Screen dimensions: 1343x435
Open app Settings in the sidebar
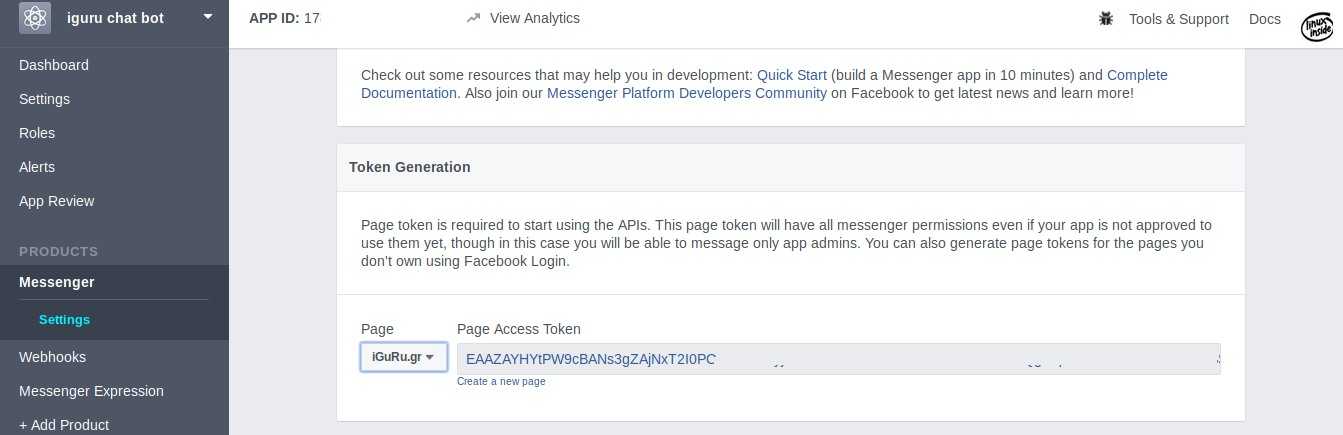[44, 99]
